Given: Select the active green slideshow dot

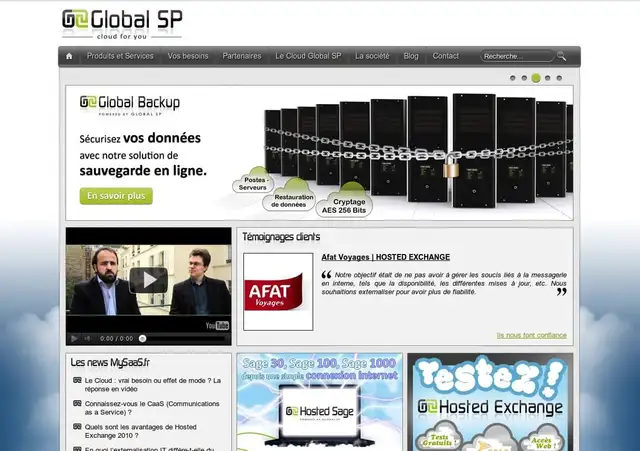Looking at the screenshot, I should point(536,78).
